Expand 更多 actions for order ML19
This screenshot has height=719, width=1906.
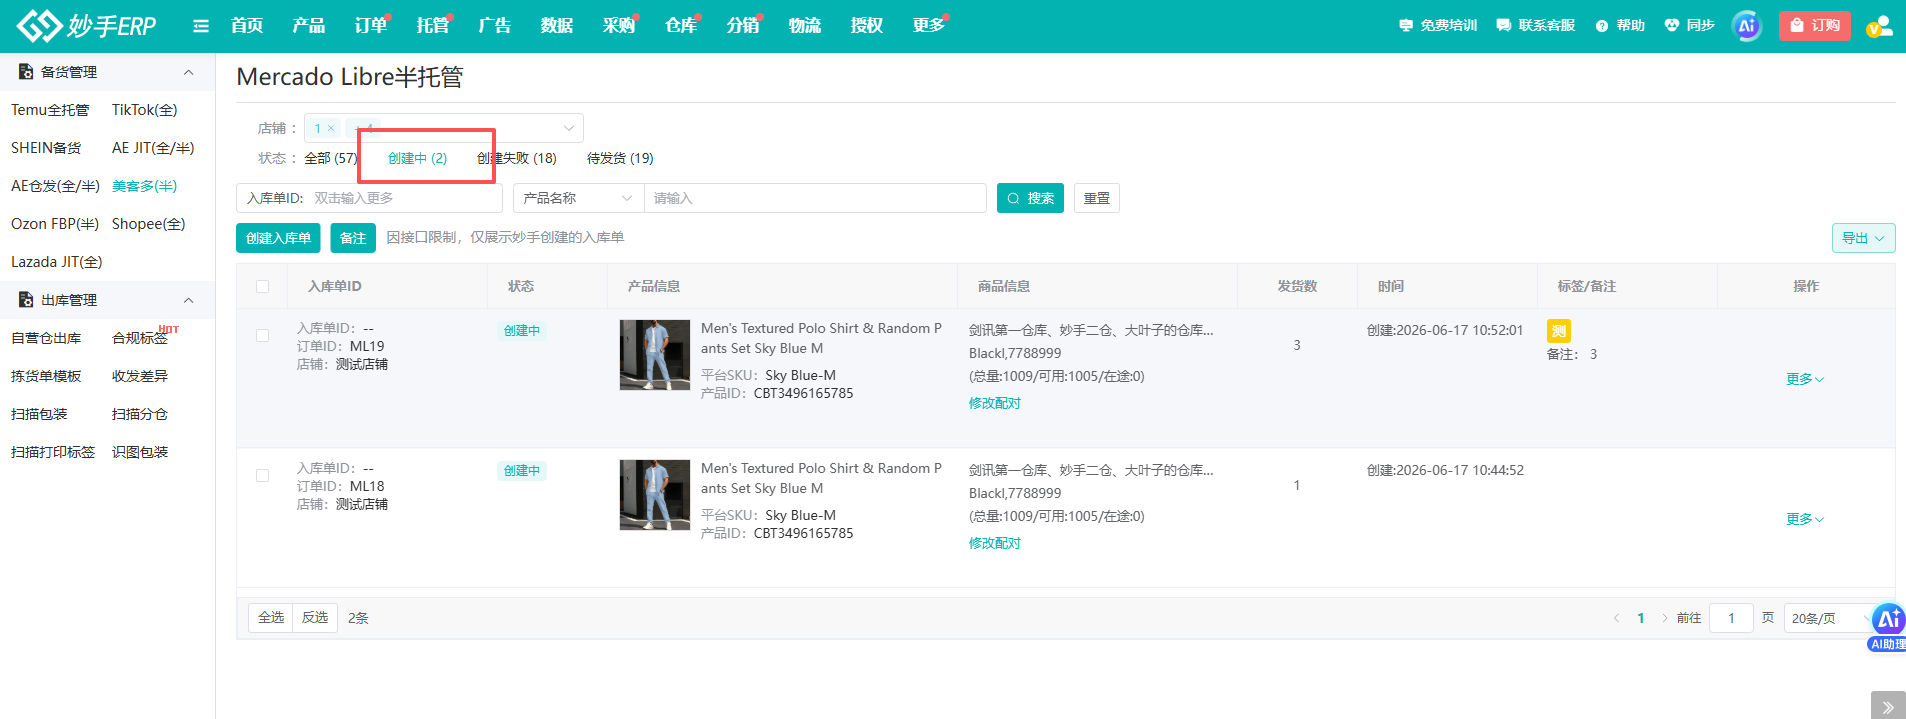point(1805,379)
